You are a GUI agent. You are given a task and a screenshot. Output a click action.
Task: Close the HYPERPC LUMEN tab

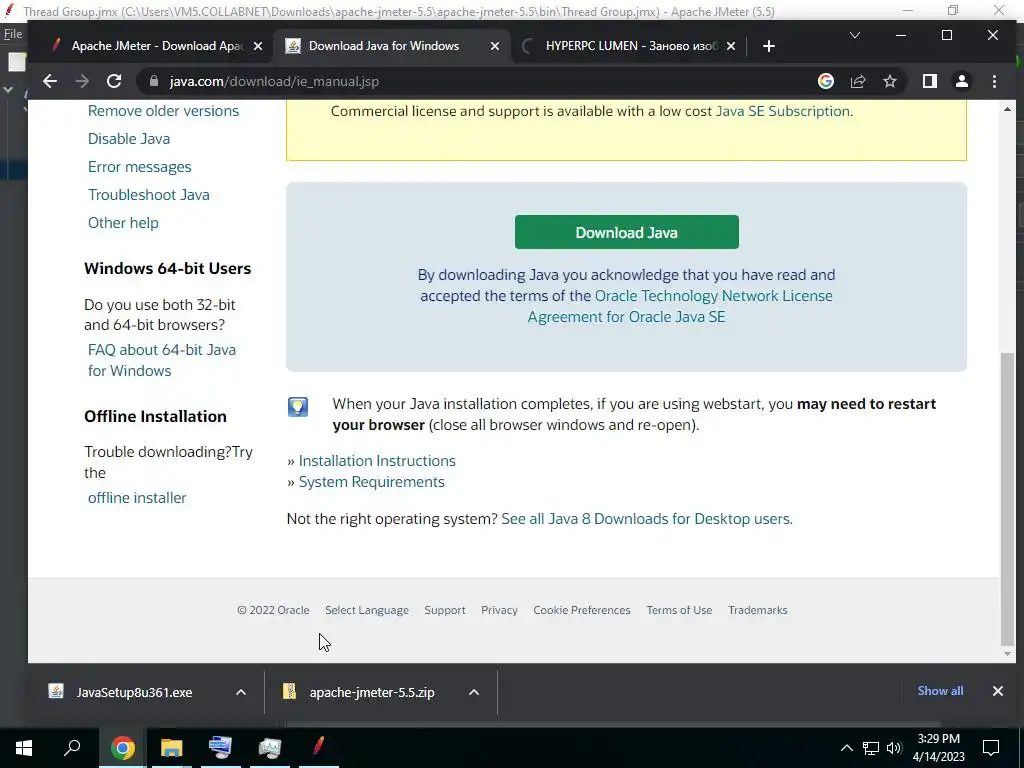tap(731, 46)
